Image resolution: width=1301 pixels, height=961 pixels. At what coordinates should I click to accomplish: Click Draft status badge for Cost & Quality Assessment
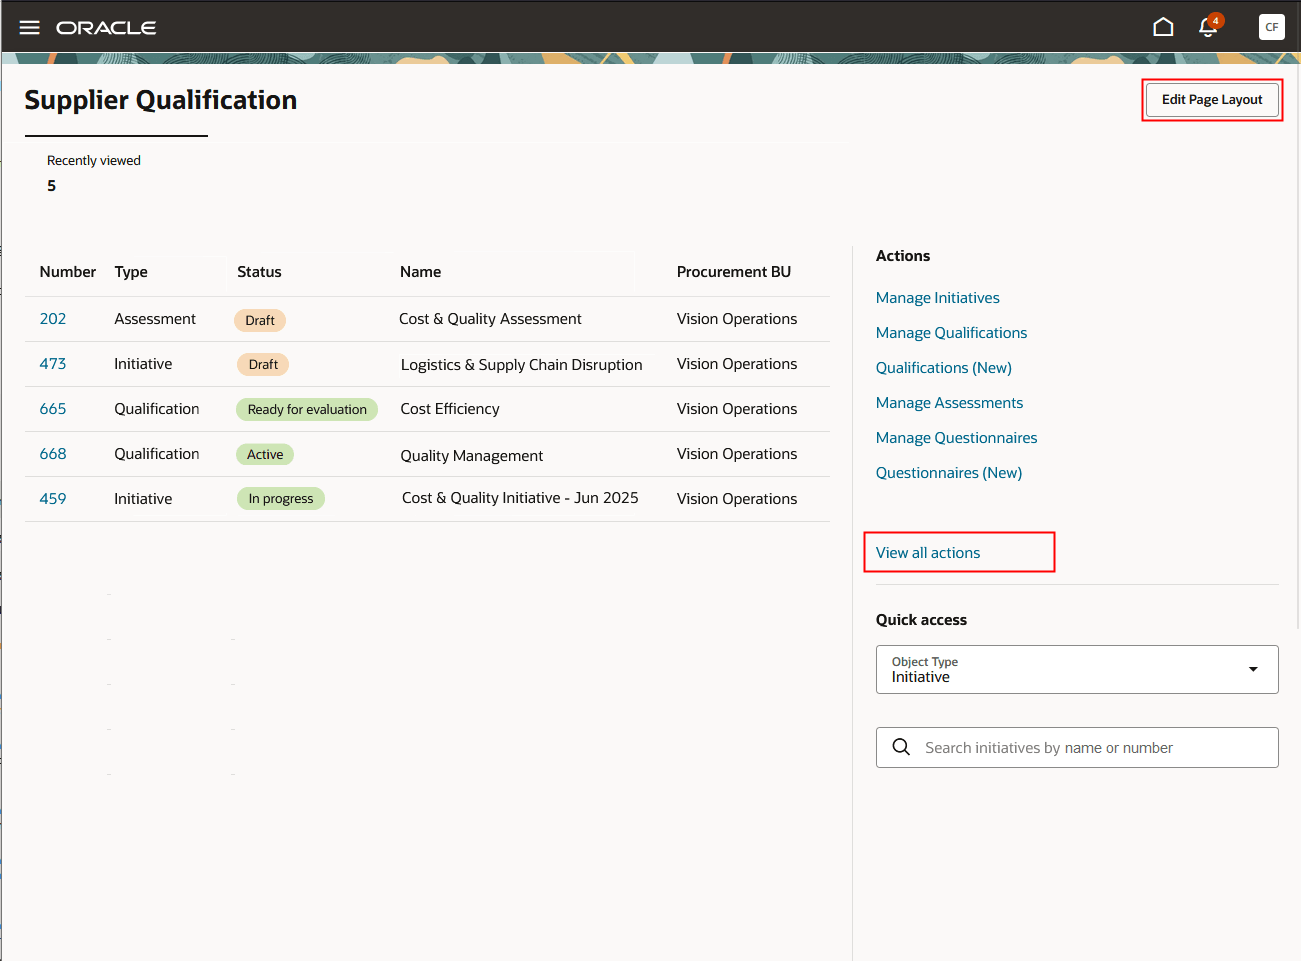pyautogui.click(x=260, y=320)
